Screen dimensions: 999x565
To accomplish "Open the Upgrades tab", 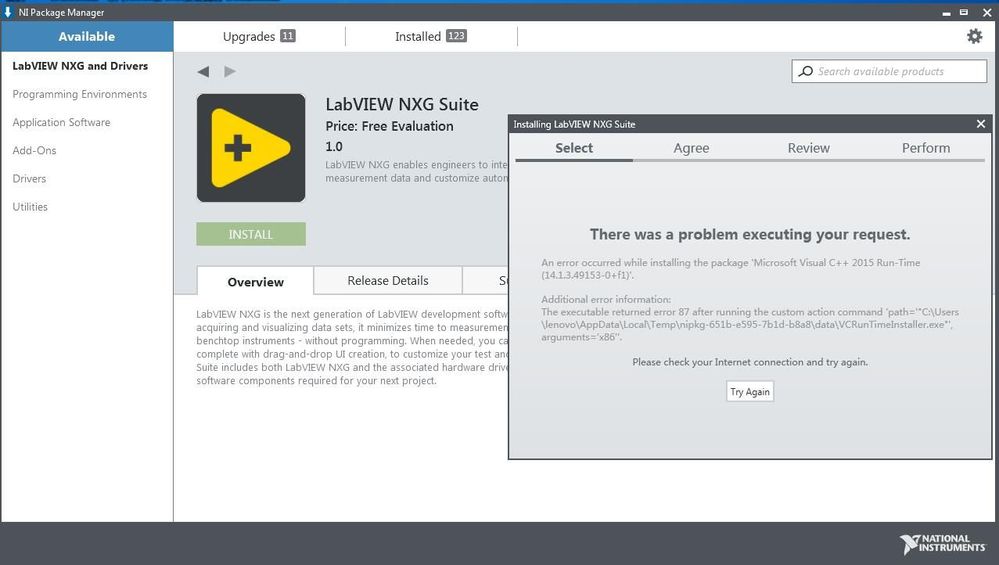I will coord(259,36).
